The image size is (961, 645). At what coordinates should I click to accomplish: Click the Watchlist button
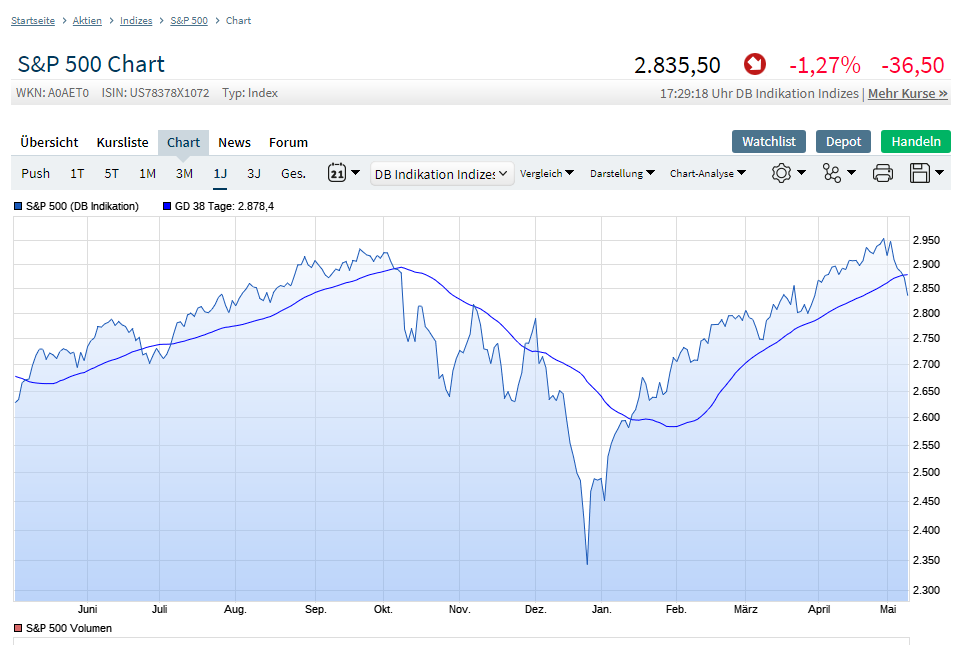pyautogui.click(x=769, y=142)
